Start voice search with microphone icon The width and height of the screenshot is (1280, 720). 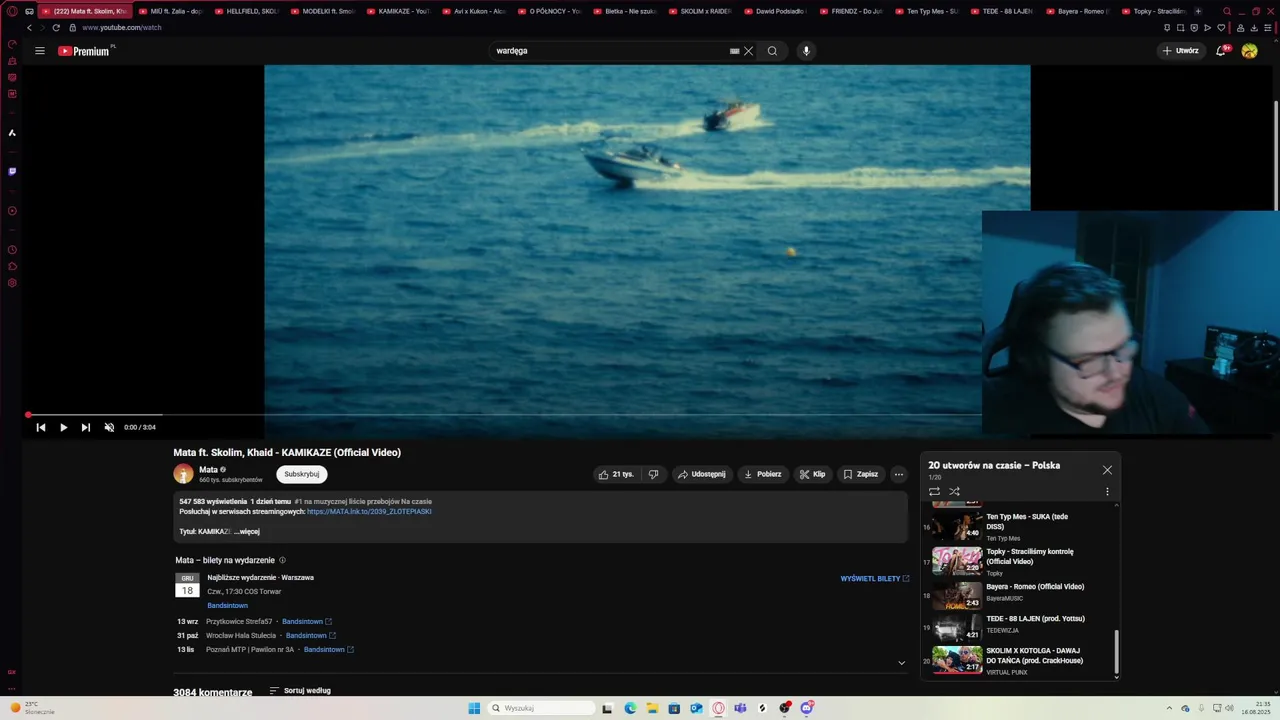(x=806, y=51)
